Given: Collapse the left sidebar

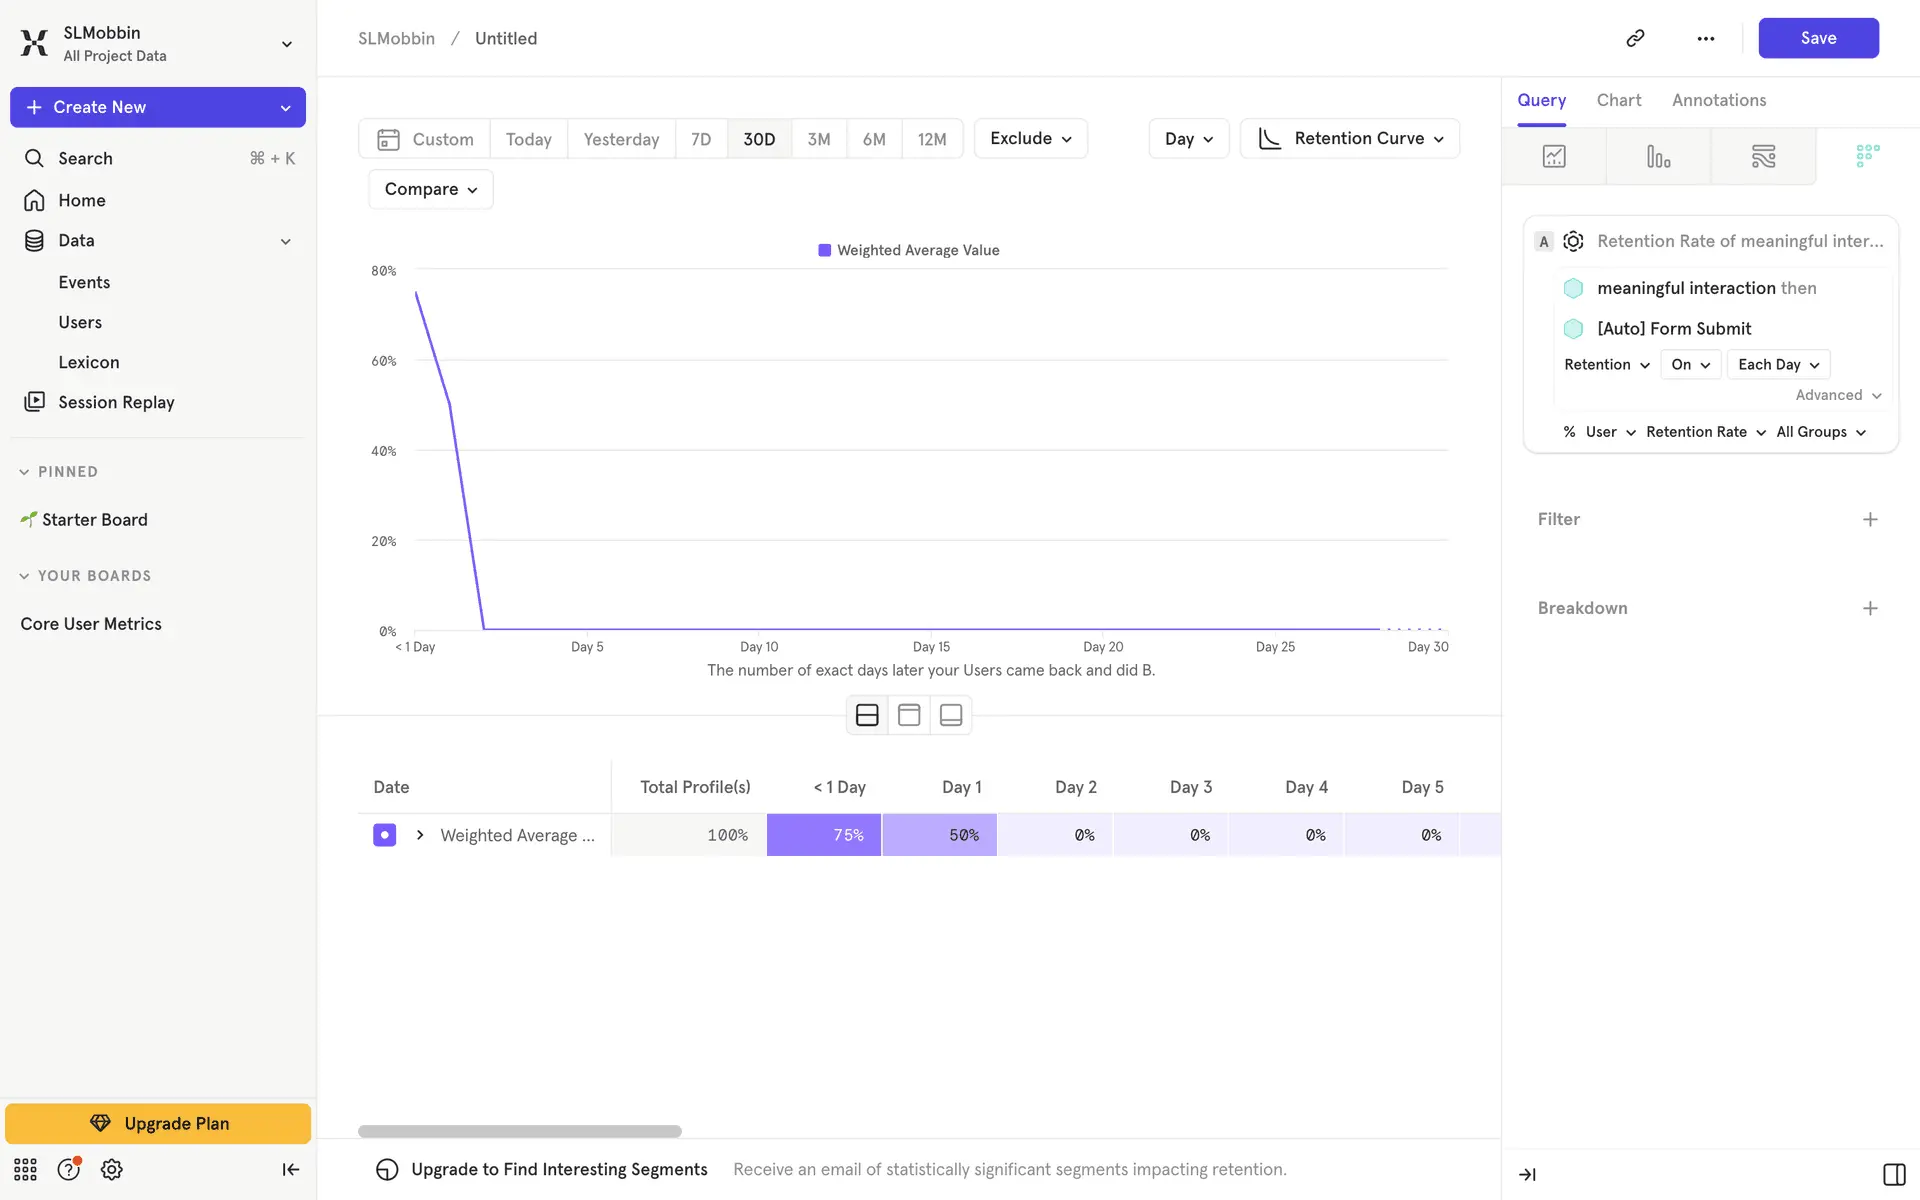Looking at the screenshot, I should pos(290,1169).
